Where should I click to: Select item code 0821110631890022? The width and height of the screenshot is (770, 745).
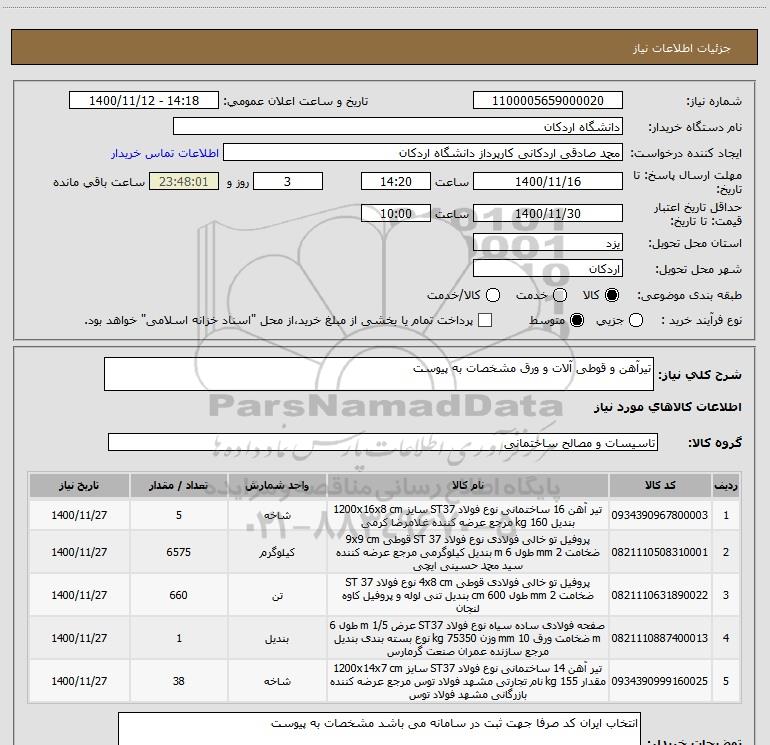tap(660, 595)
